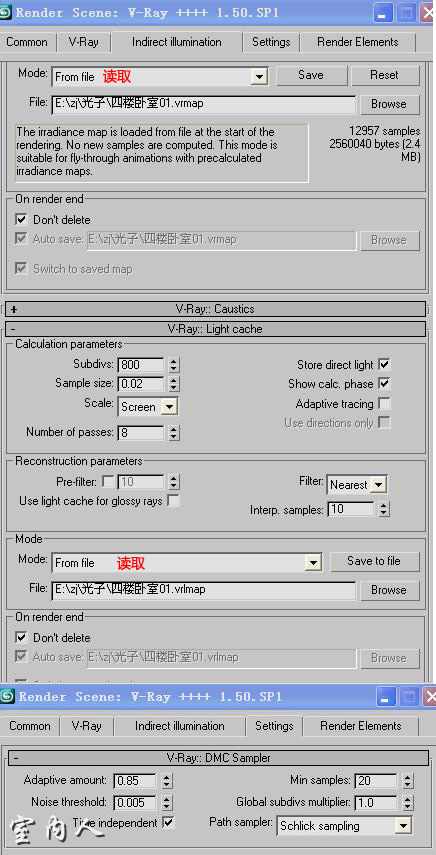Click the light cache File path field
This screenshot has width=436, height=855.
[203, 589]
